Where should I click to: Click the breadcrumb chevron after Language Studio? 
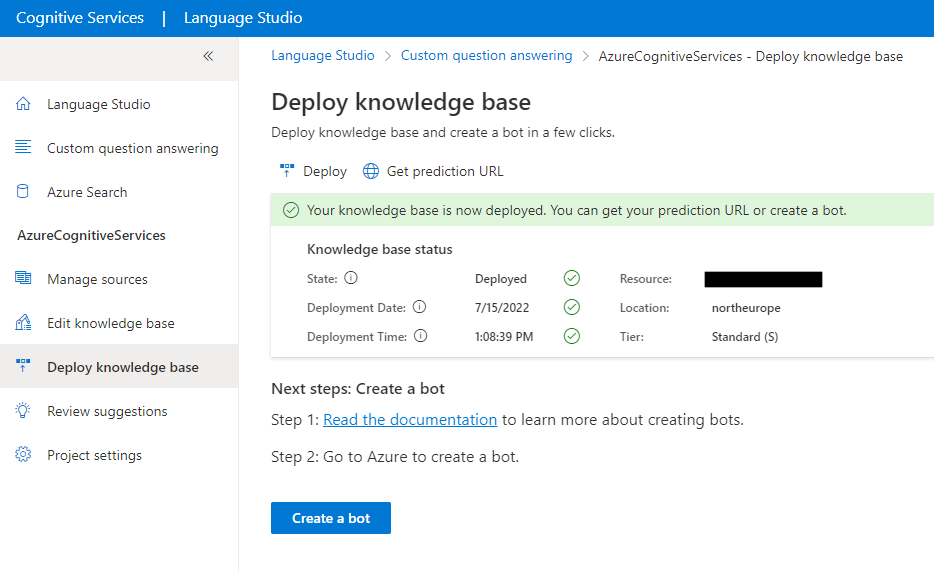coord(388,56)
